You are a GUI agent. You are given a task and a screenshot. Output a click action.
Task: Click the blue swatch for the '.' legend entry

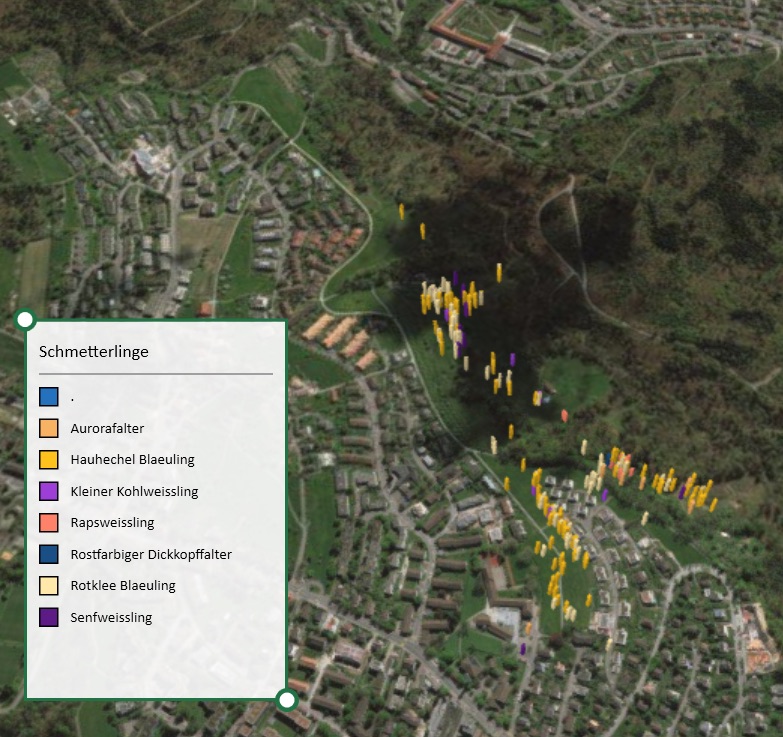coord(48,396)
